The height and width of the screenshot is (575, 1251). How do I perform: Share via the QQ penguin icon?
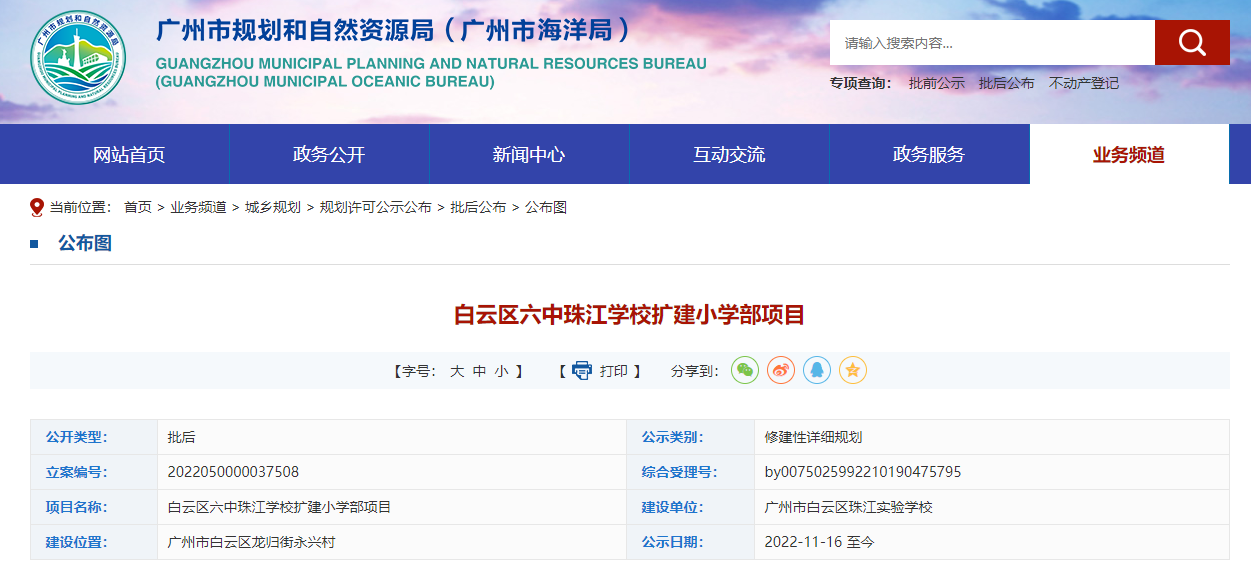click(817, 370)
